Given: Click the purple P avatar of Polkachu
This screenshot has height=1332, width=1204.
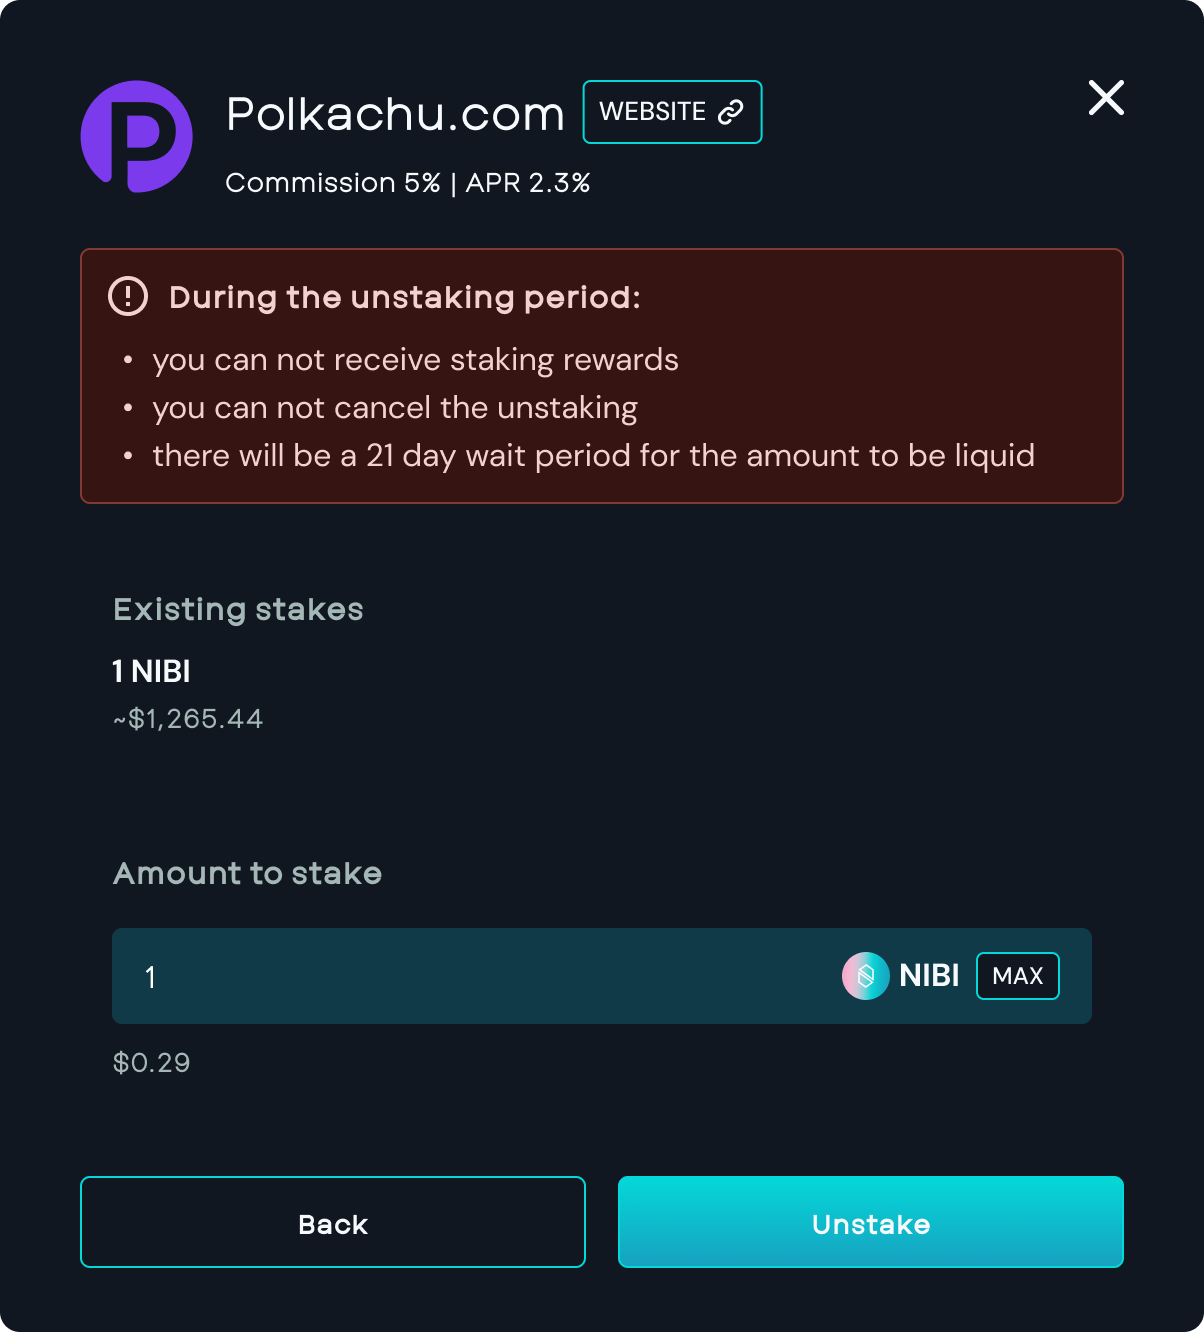Looking at the screenshot, I should coord(136,137).
